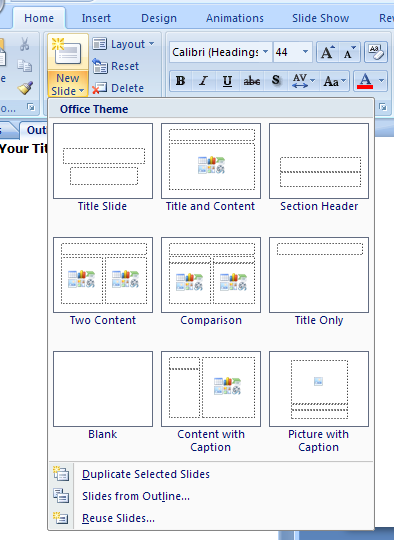Open the Clipboard dialog launcher
The height and width of the screenshot is (540, 394).
(31, 108)
